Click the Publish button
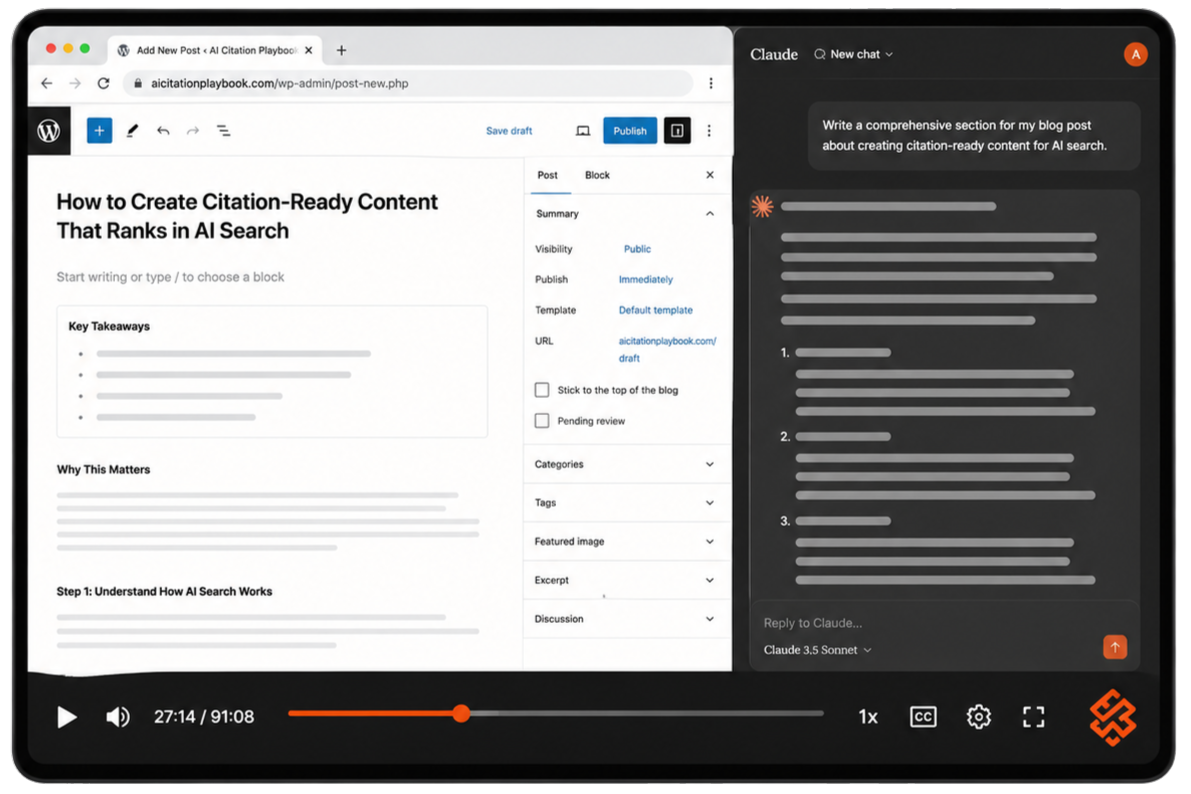Viewport: 1191px width, 794px height. click(630, 131)
